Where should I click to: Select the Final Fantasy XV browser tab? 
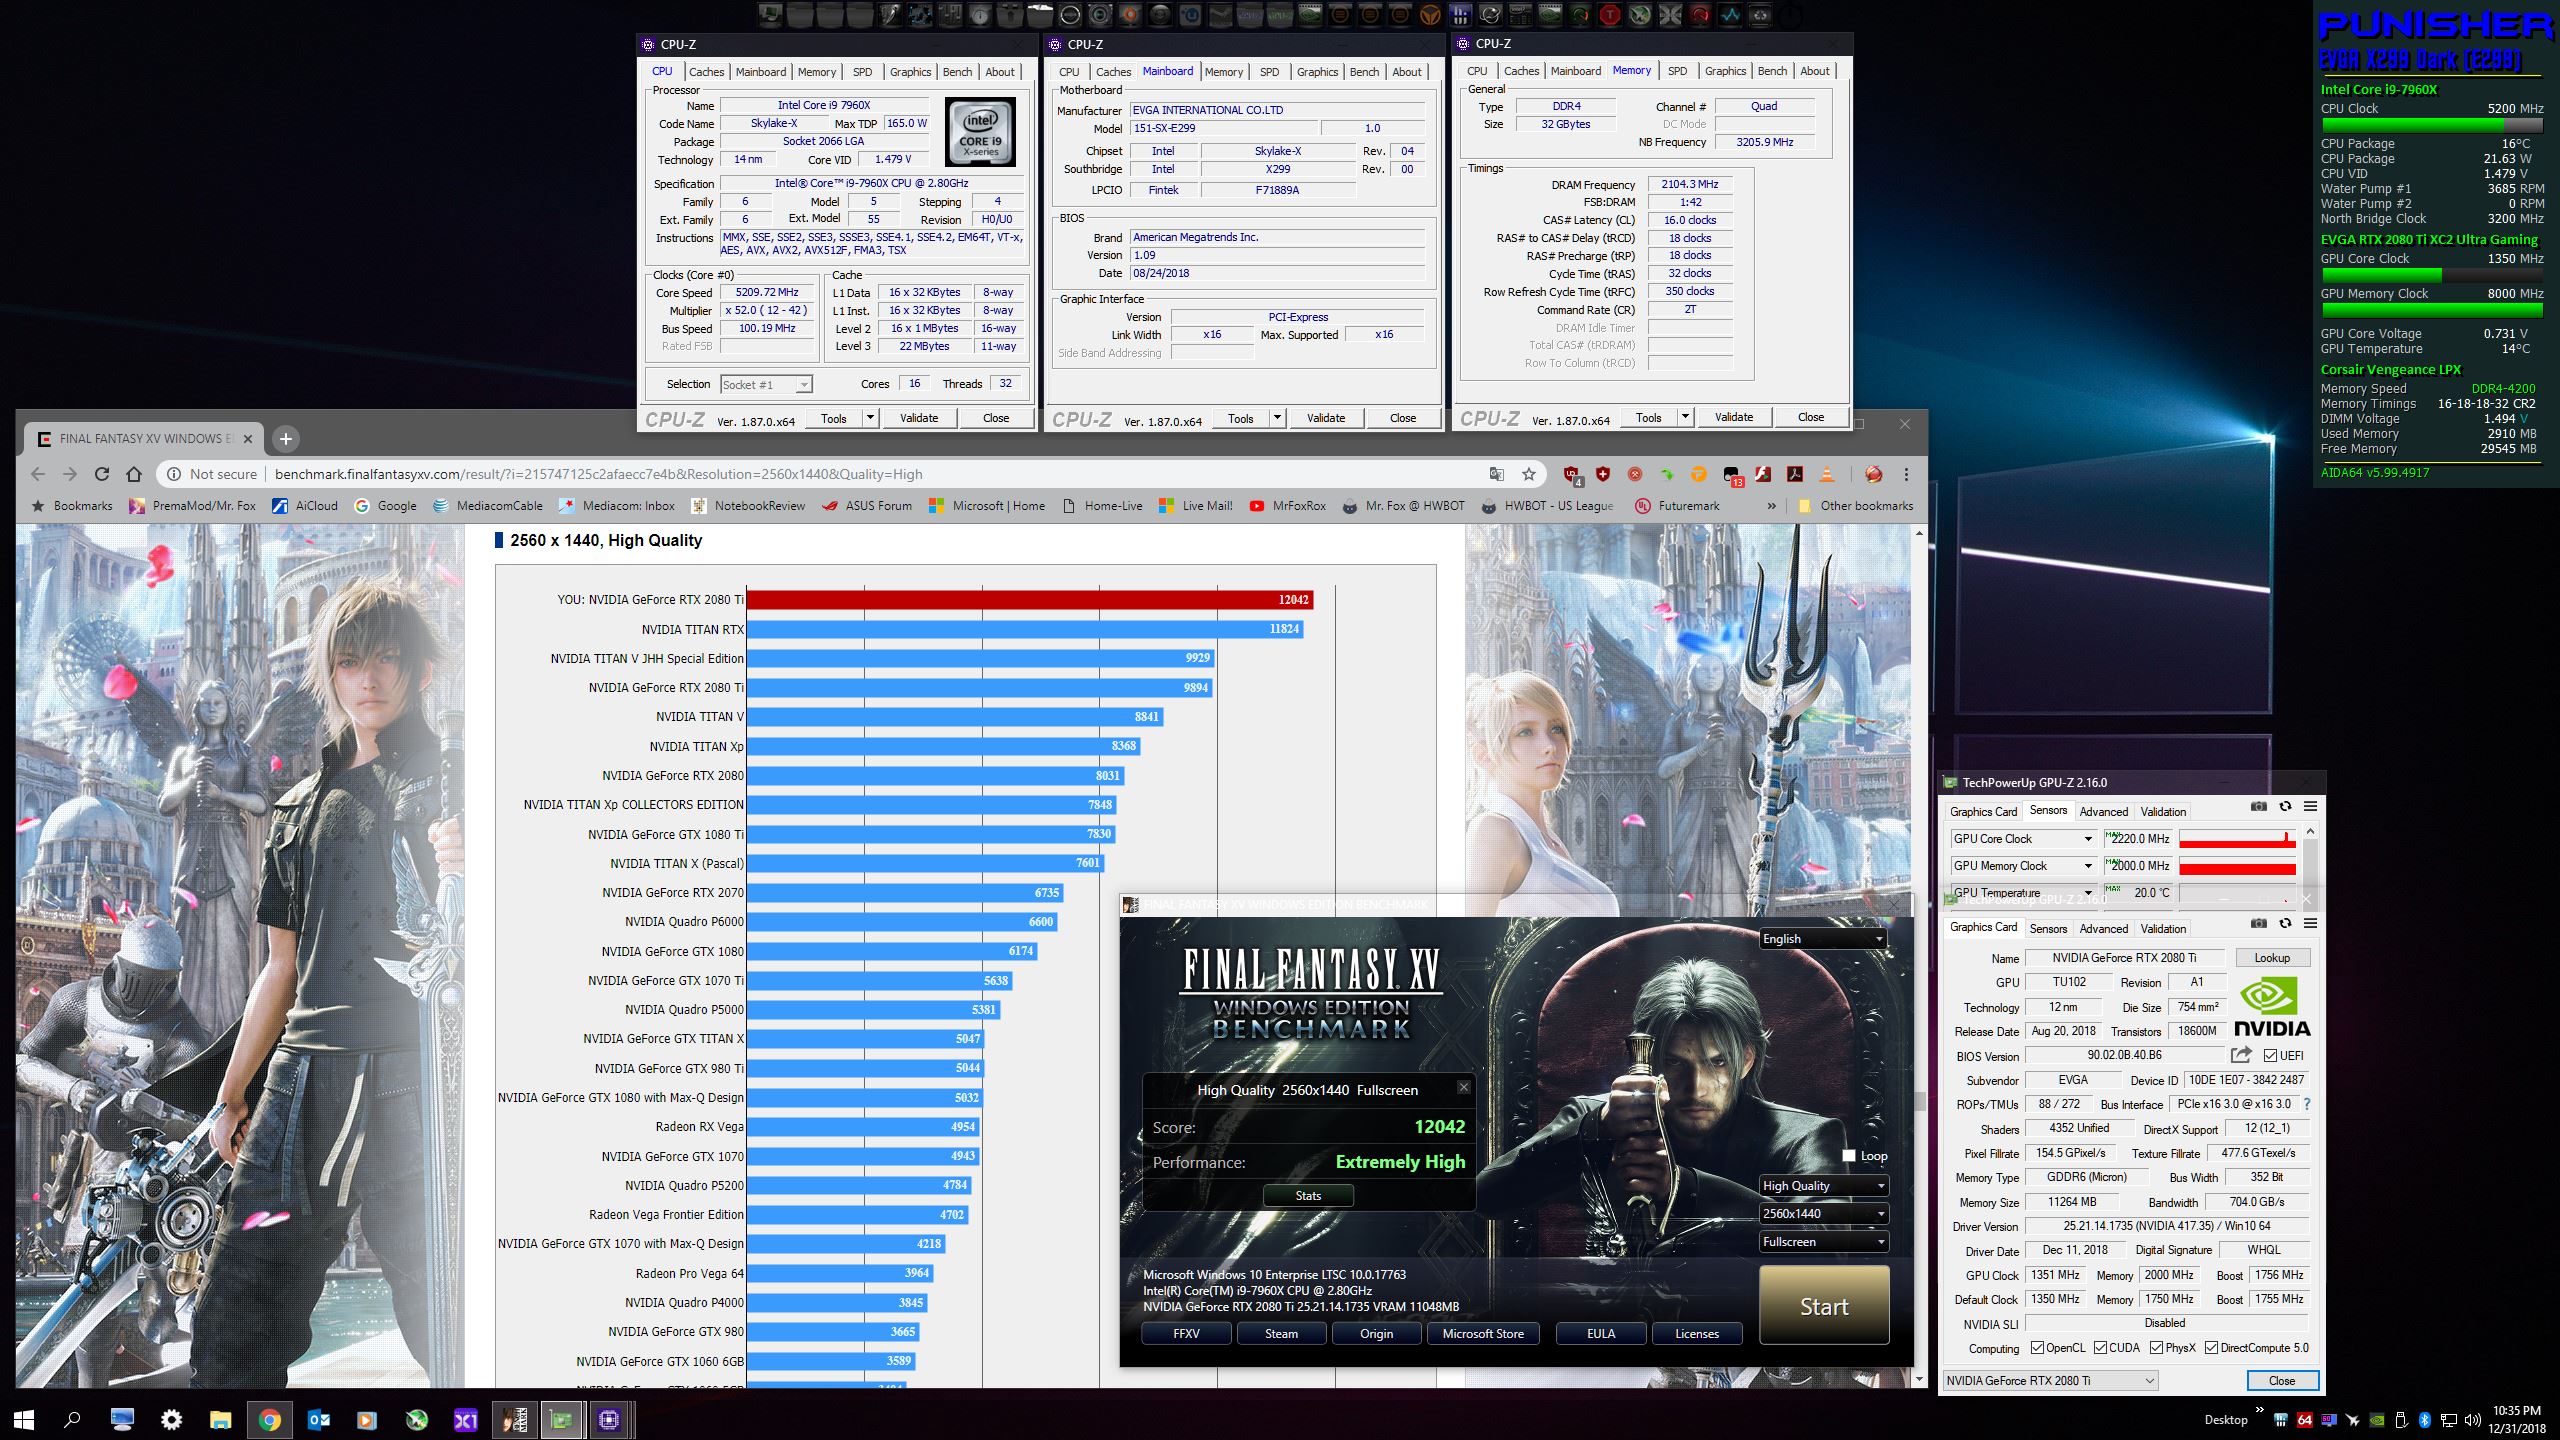click(140, 439)
